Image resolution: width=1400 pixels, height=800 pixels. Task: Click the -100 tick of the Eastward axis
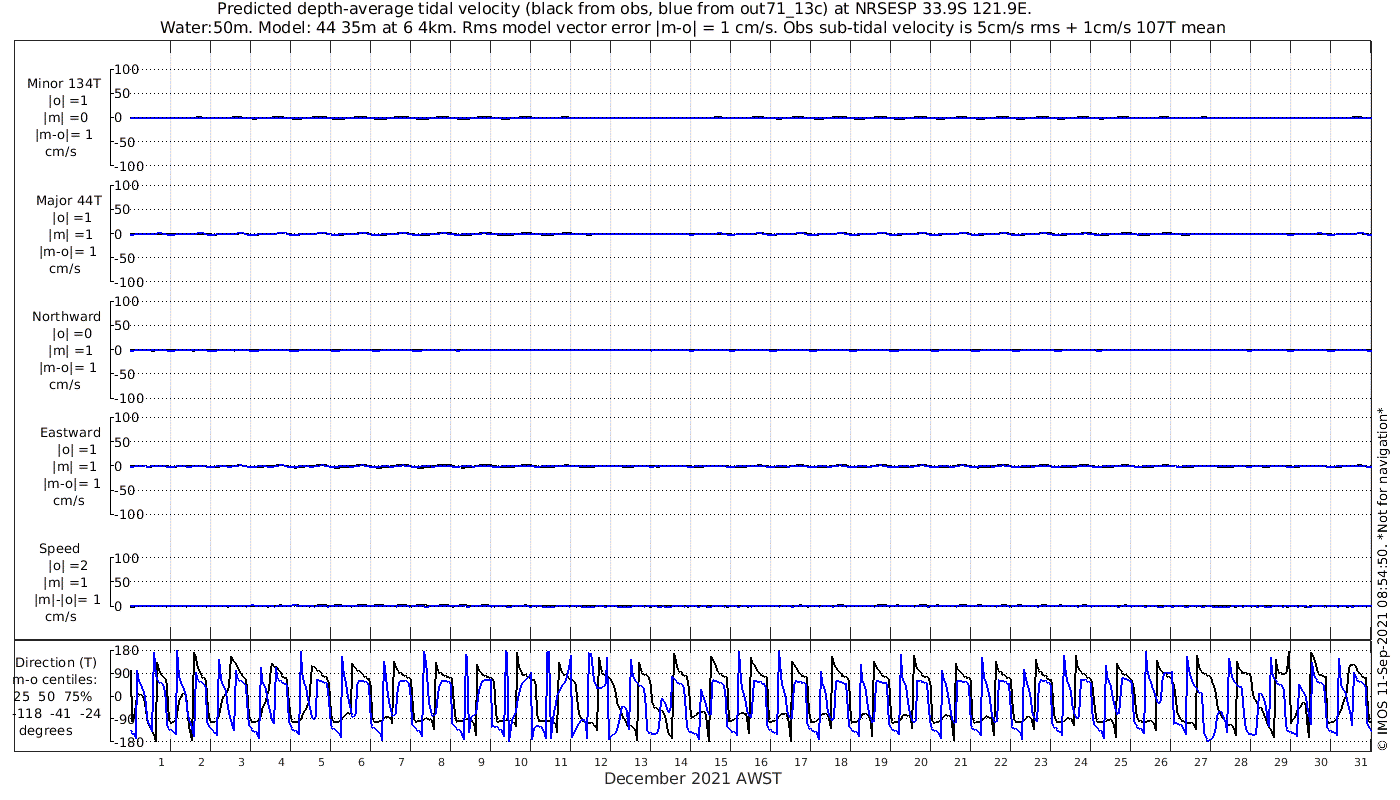[x=129, y=513]
